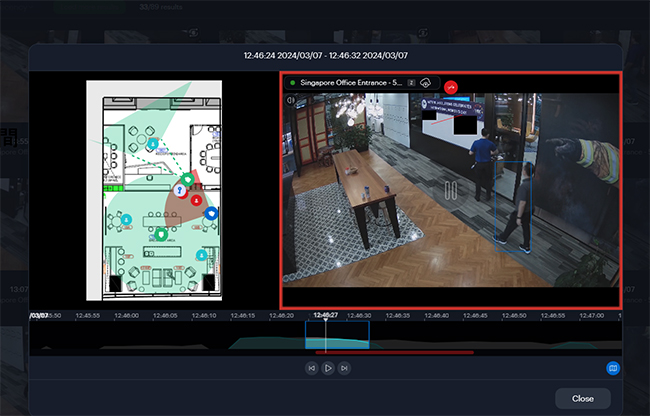This screenshot has width=650, height=416.
Task: Pause the video using center pause overlay
Action: [x=451, y=189]
